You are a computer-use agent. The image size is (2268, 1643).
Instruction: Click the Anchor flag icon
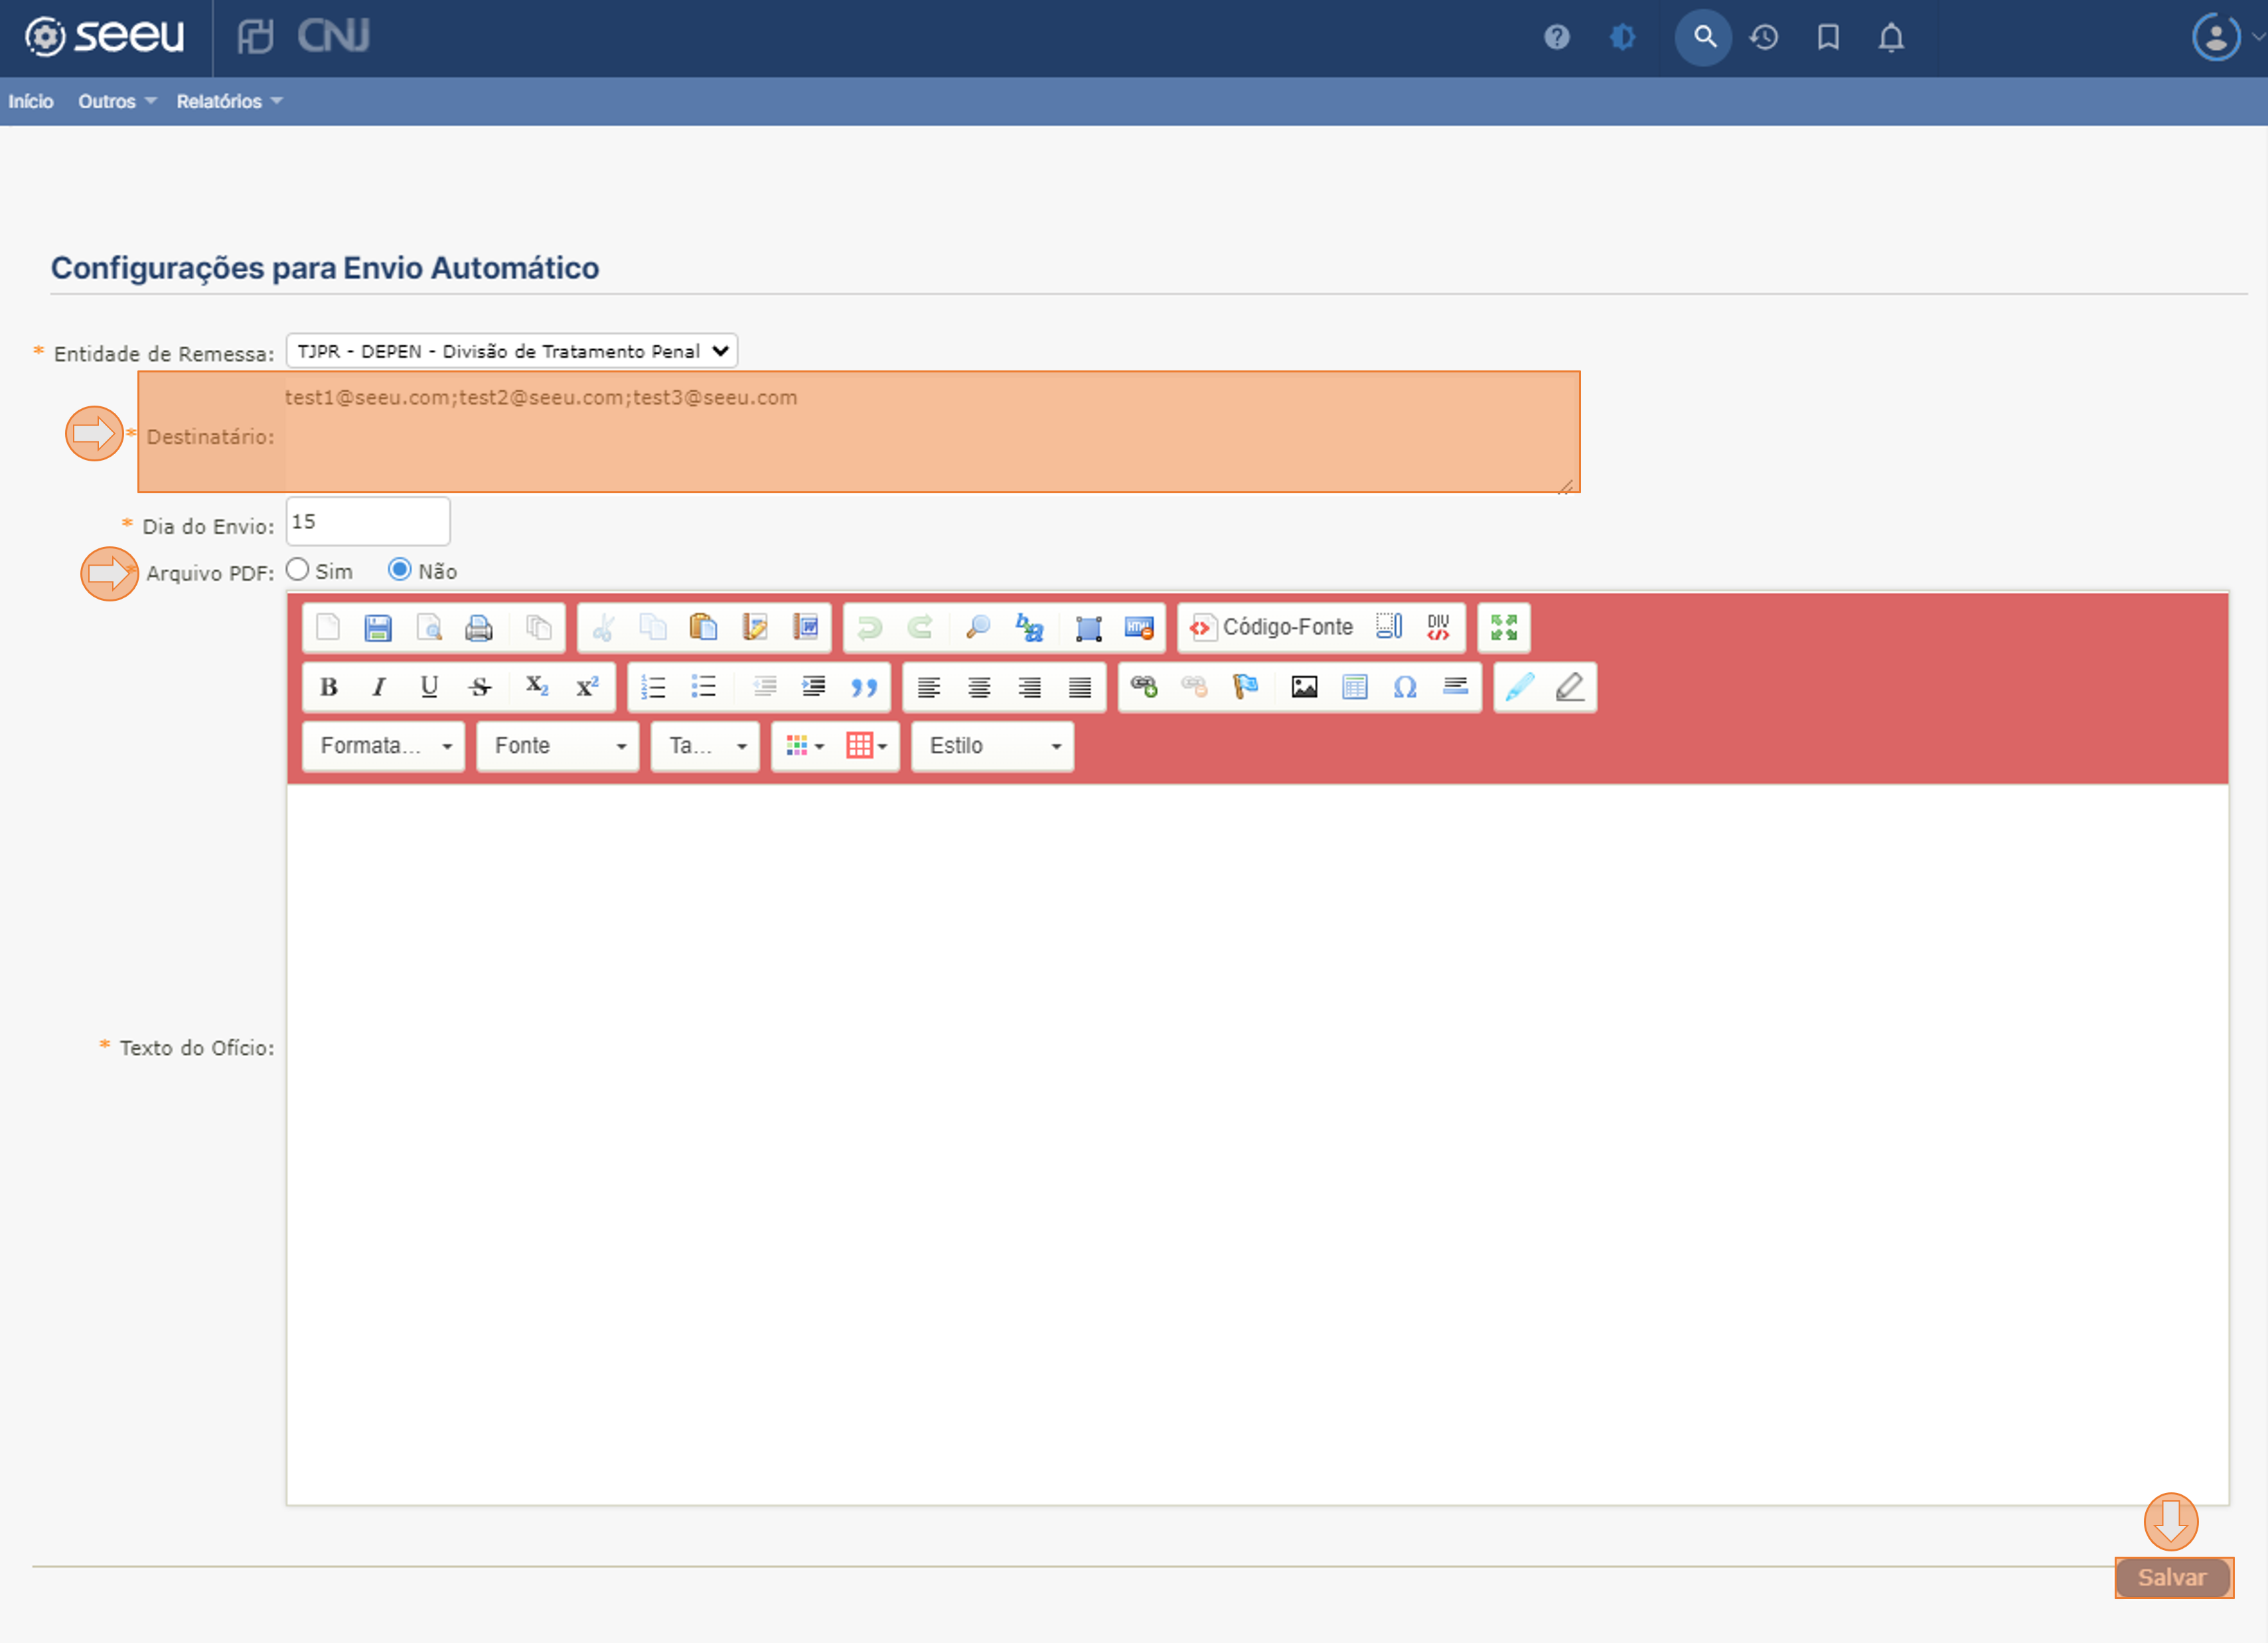(1245, 687)
